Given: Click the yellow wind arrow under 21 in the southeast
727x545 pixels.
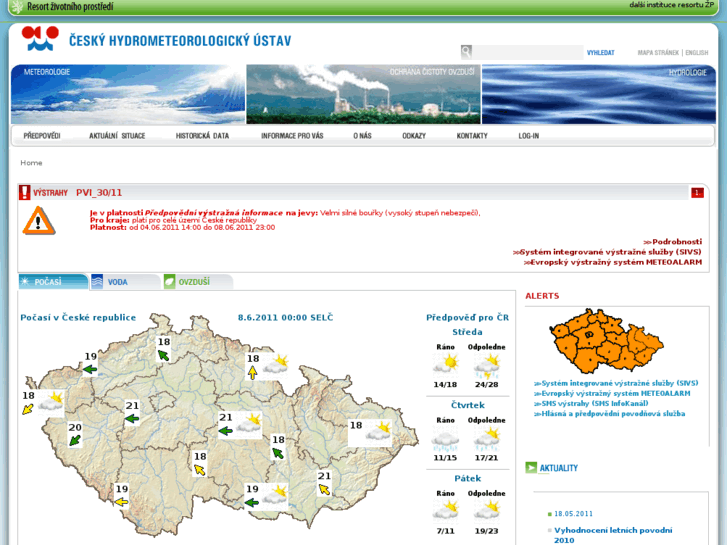Looking at the screenshot, I should pyautogui.click(x=324, y=489).
